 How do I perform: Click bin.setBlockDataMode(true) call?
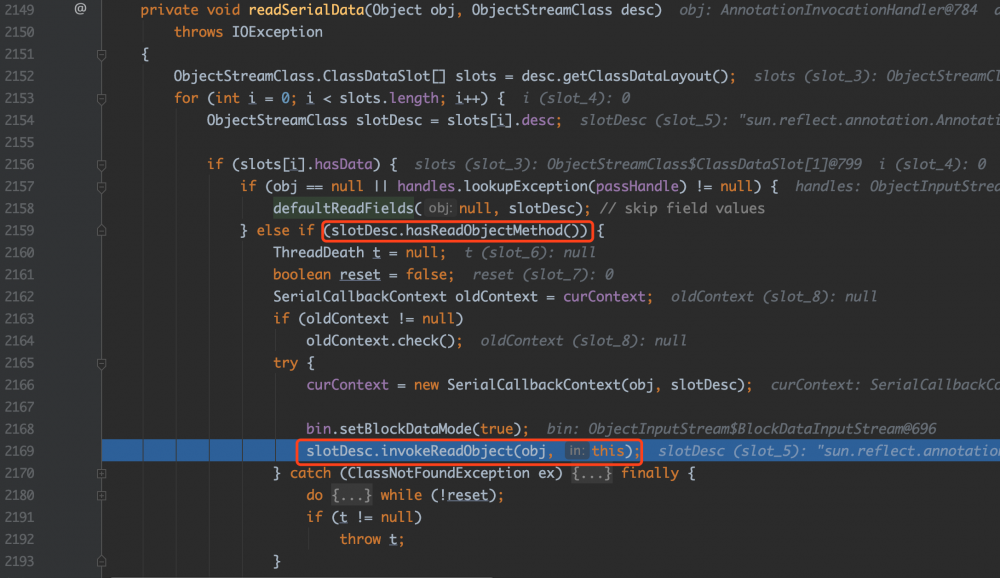(413, 429)
